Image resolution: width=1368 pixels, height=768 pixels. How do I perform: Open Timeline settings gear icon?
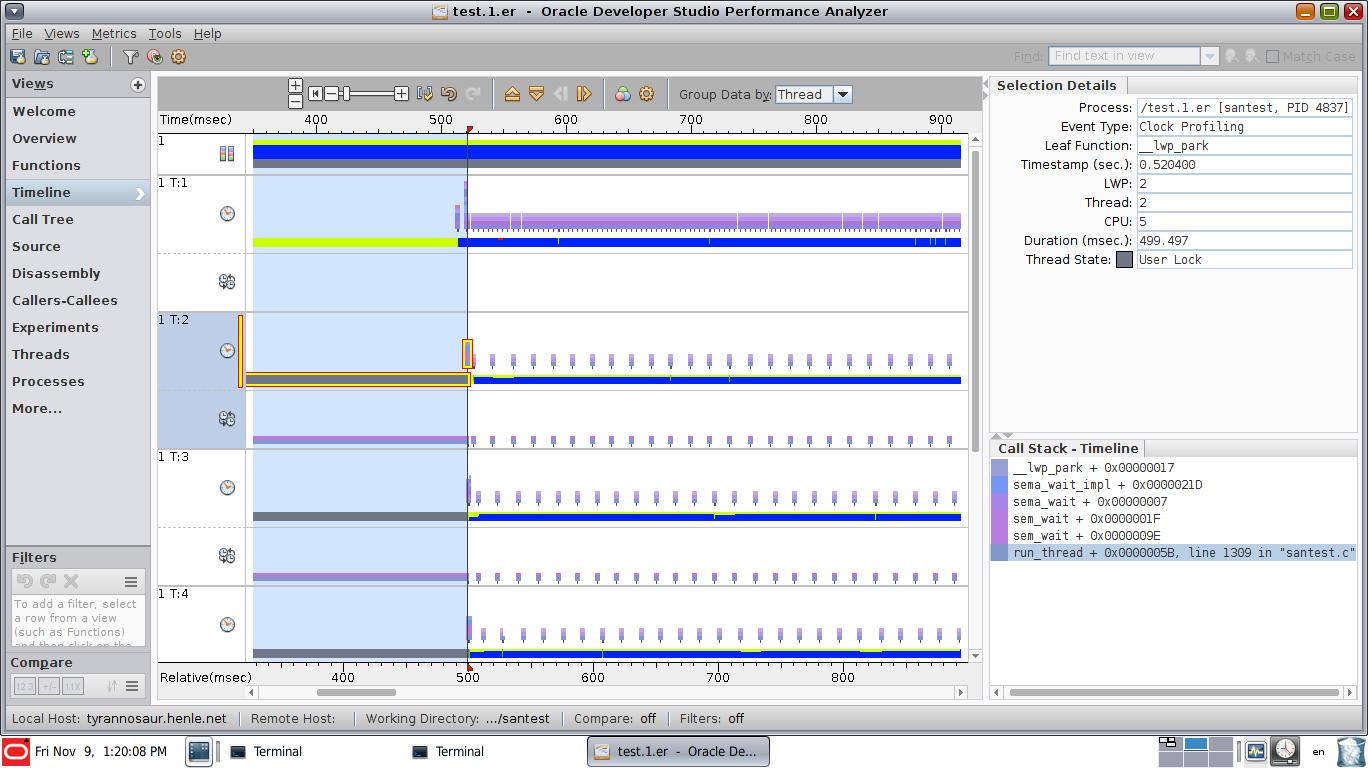point(646,94)
